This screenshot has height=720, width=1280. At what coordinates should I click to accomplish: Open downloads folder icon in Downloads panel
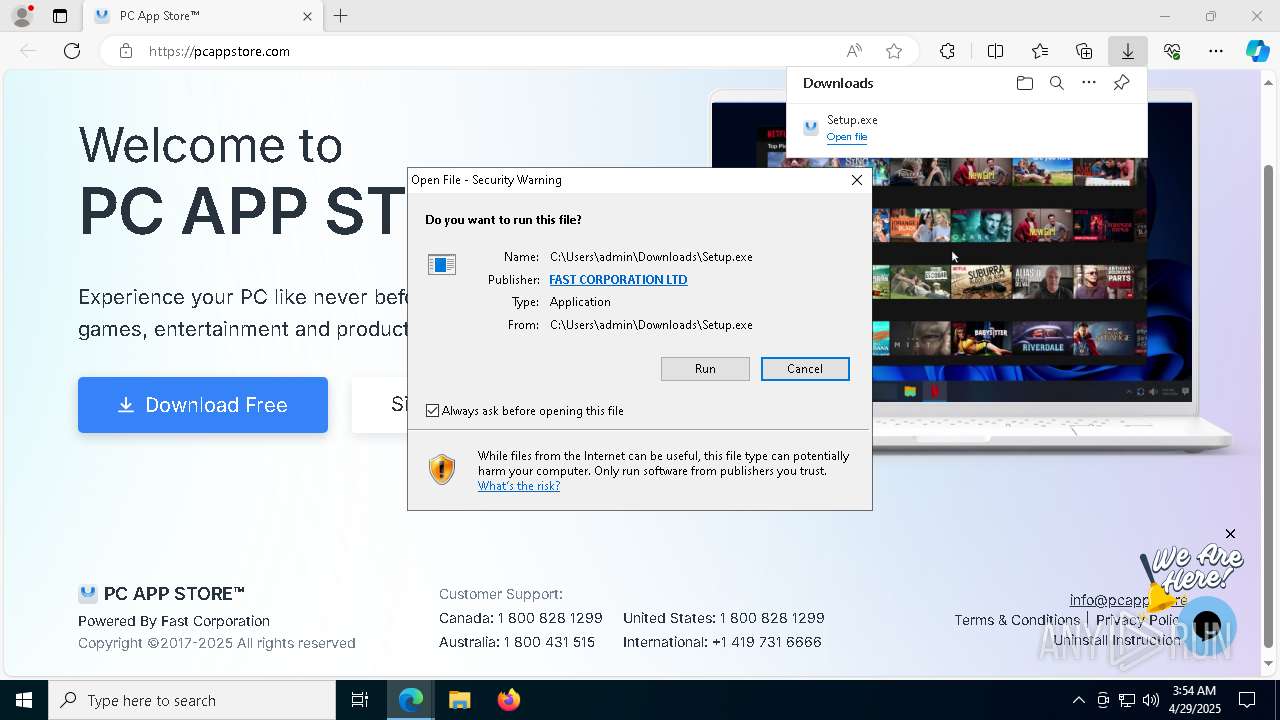[x=1024, y=83]
